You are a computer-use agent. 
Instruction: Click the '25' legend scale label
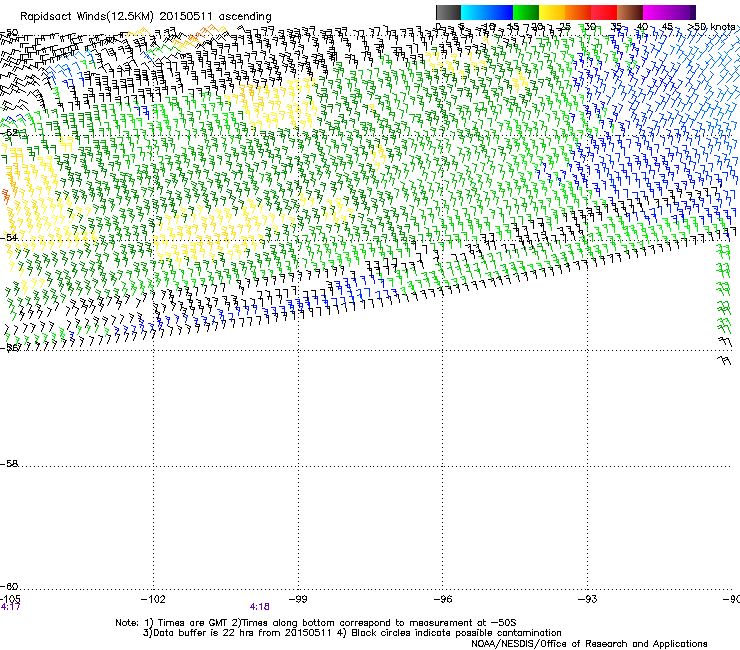click(564, 27)
